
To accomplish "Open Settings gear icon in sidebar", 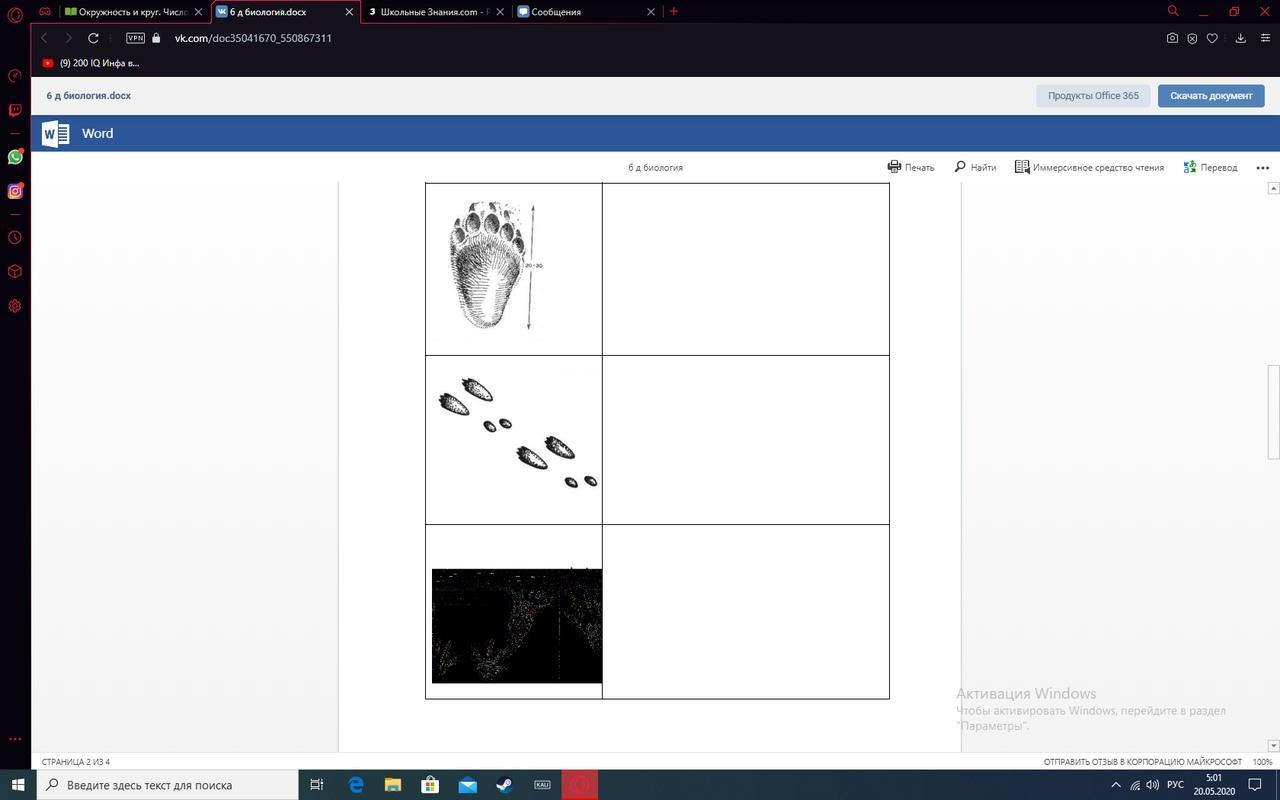I will (x=15, y=306).
